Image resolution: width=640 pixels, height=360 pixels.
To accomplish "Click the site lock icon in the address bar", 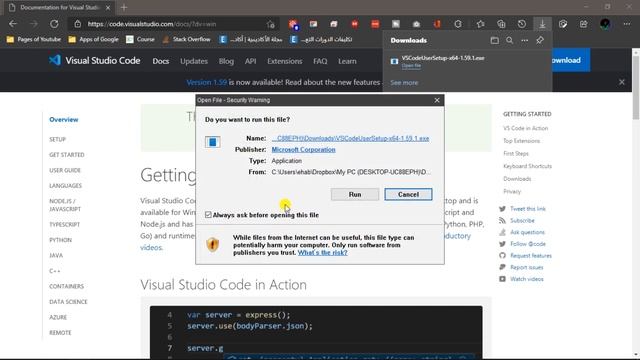I will pyautogui.click(x=78, y=24).
